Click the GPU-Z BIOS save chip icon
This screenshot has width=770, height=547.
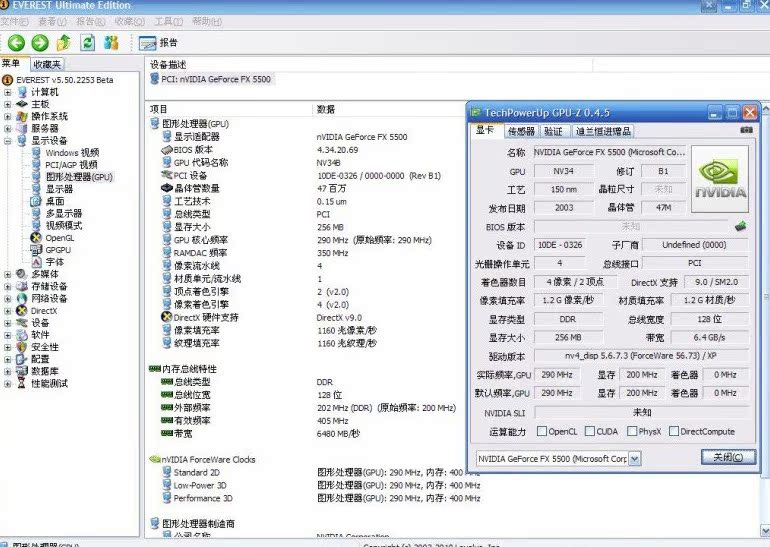[x=741, y=226]
